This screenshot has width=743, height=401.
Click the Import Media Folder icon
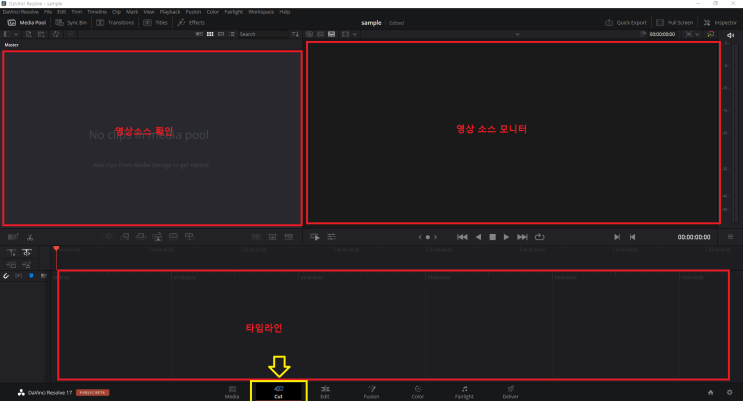pyautogui.click(x=41, y=34)
